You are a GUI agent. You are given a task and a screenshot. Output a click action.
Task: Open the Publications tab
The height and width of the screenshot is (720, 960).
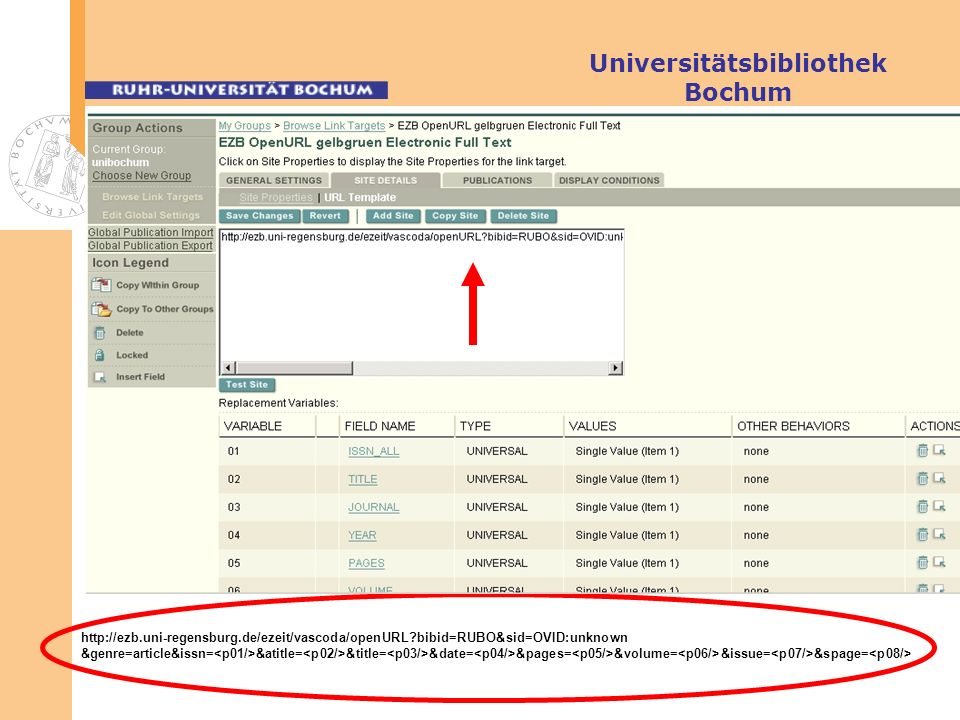(497, 181)
